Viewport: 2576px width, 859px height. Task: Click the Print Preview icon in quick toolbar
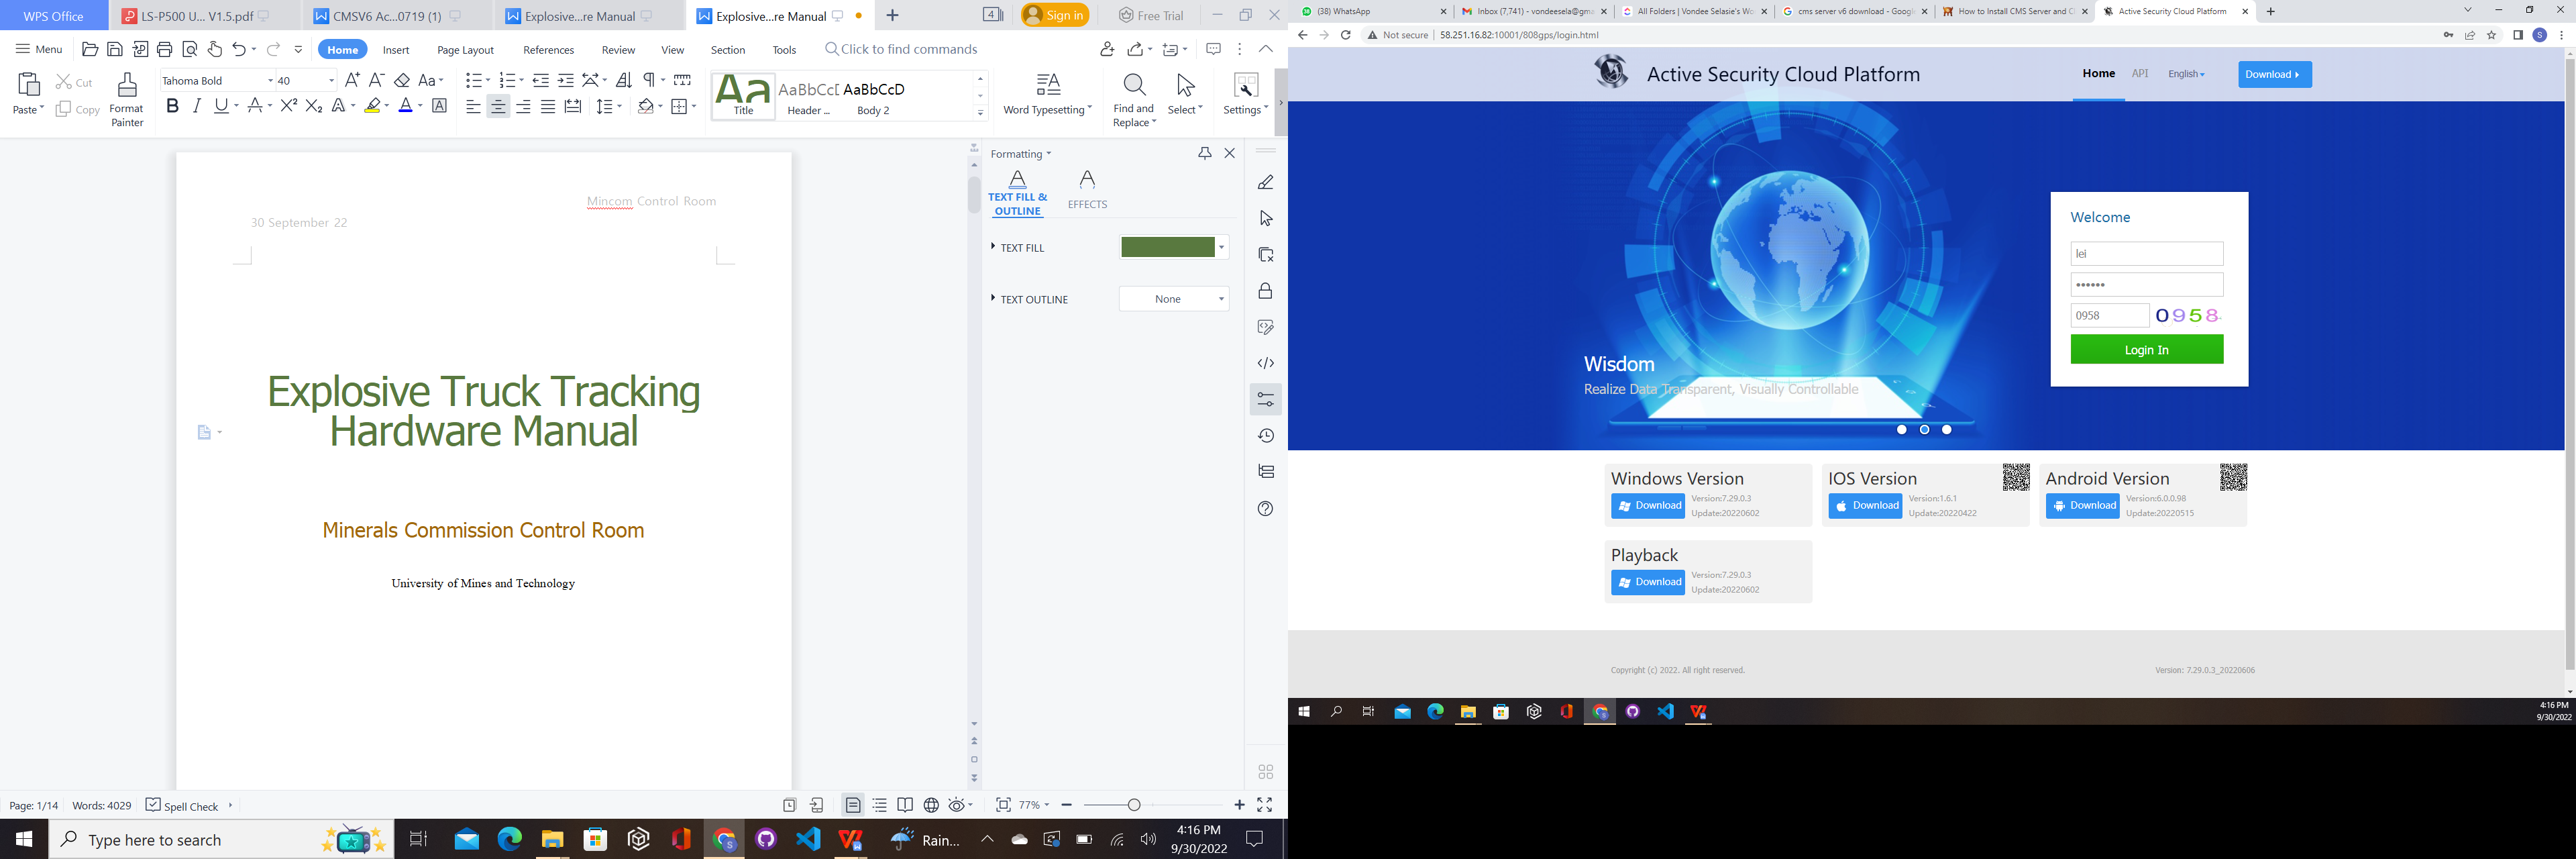[x=190, y=50]
